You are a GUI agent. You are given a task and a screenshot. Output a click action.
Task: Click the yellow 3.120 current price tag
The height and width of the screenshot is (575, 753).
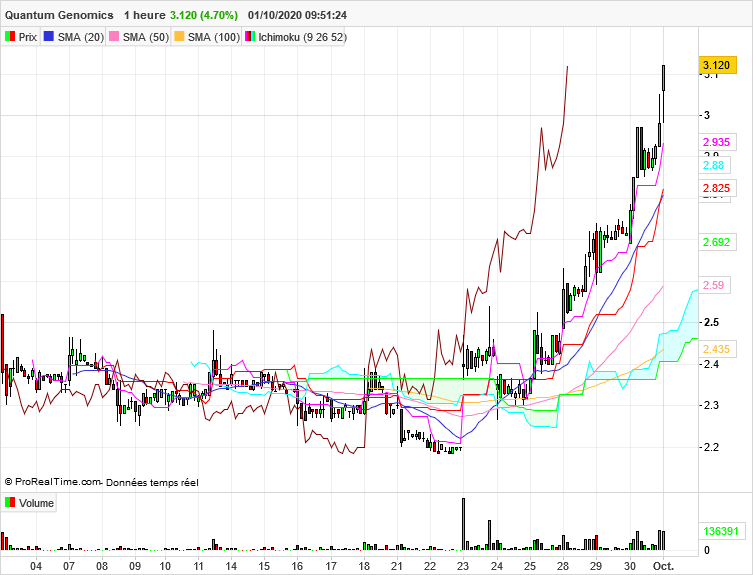pyautogui.click(x=717, y=65)
